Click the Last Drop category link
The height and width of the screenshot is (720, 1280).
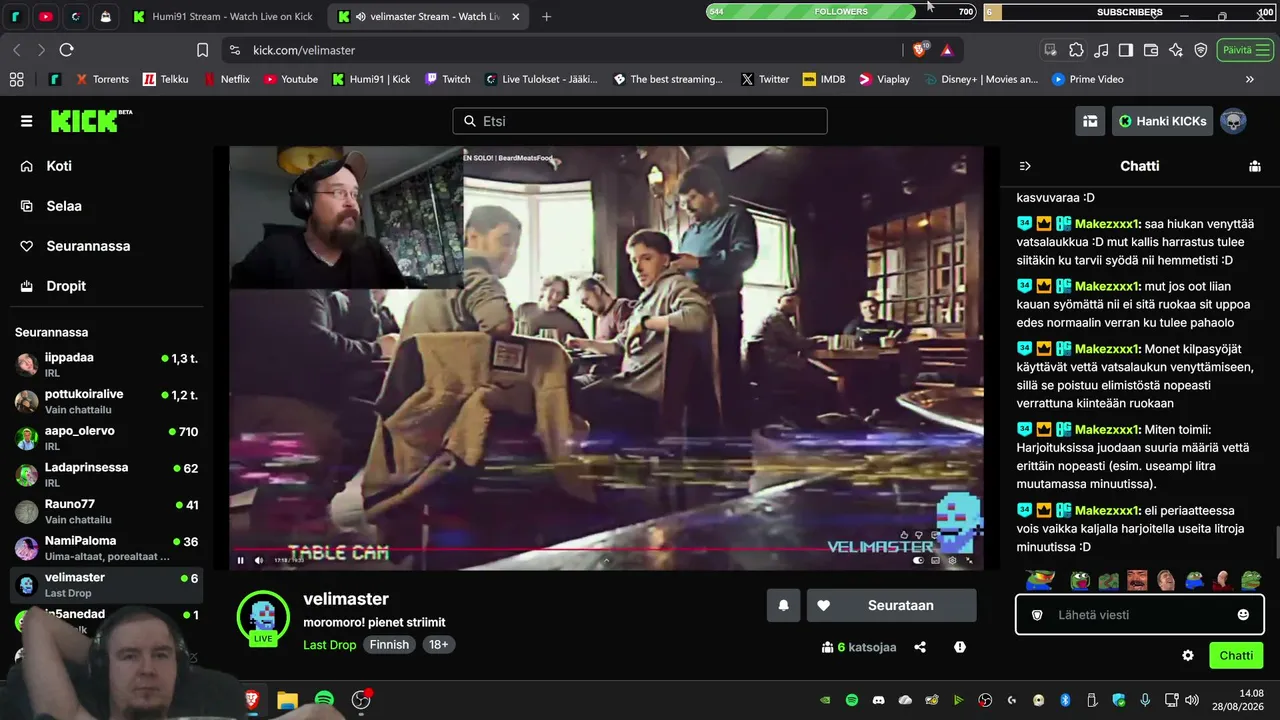pos(330,645)
